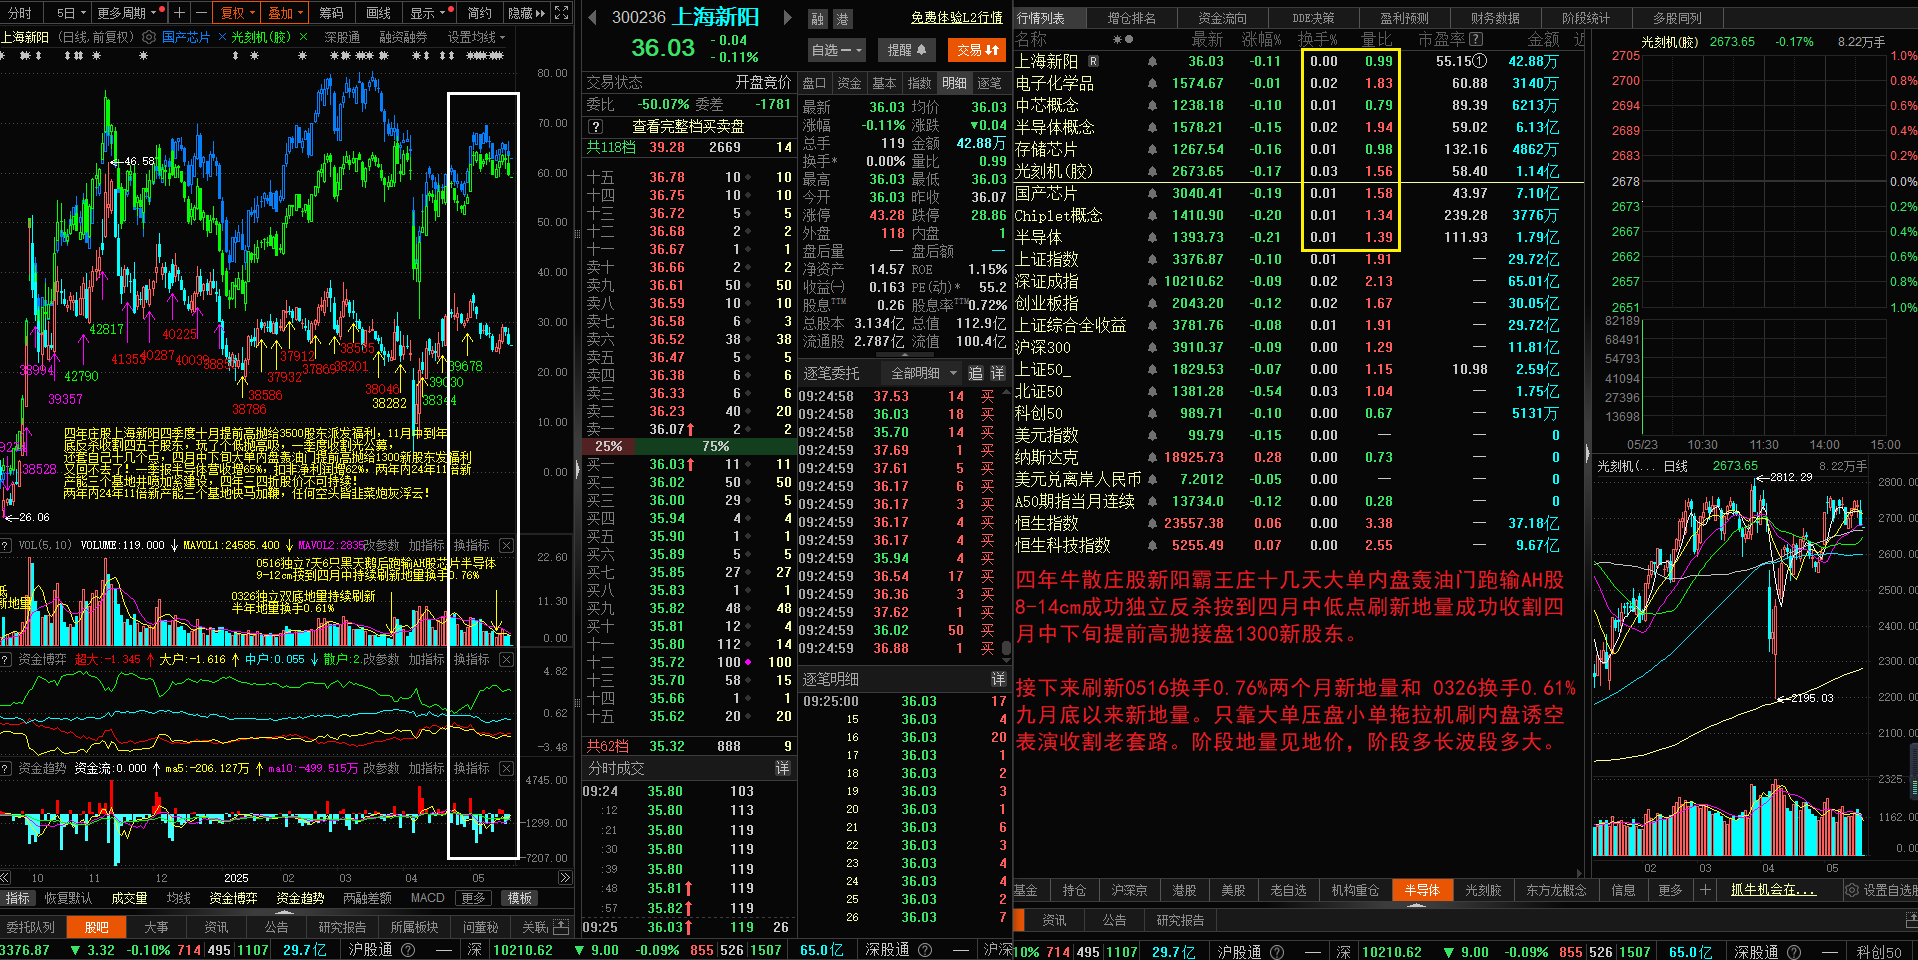The width and height of the screenshot is (1918, 960).
Task: Click 查看完整档买卖盘 link
Action: [688, 127]
